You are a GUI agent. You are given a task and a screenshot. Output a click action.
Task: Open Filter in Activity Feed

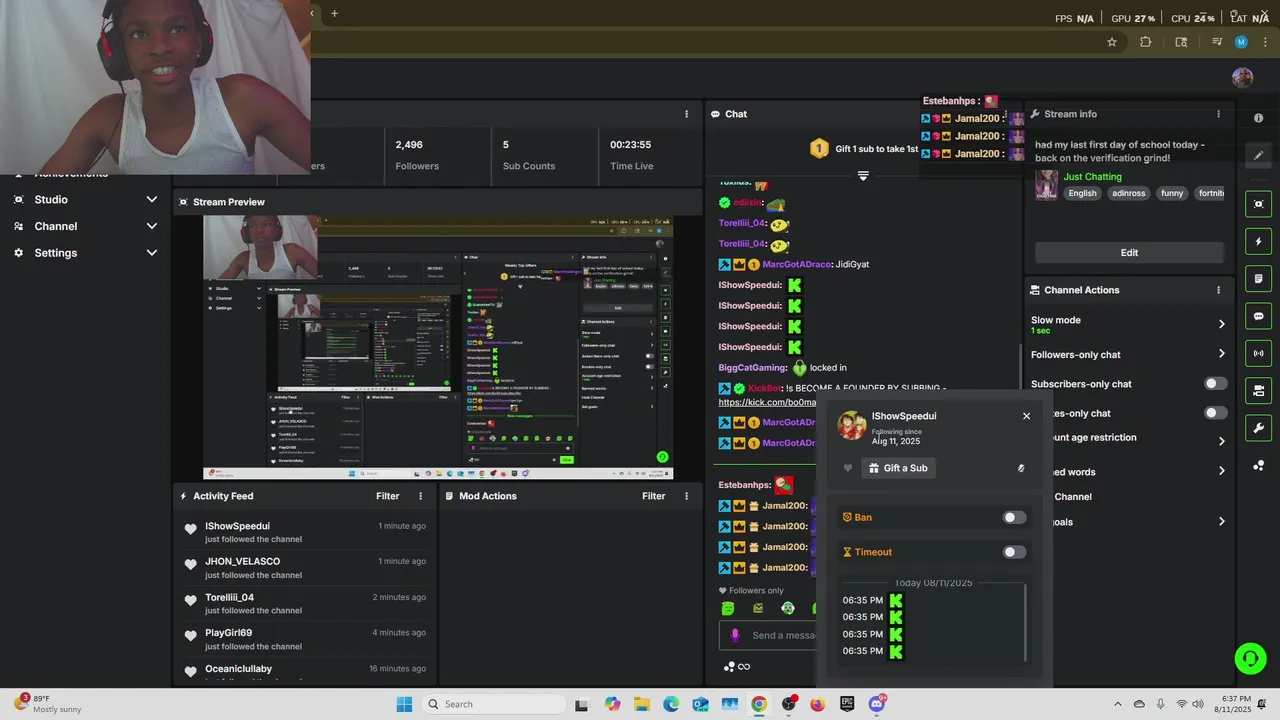point(388,496)
